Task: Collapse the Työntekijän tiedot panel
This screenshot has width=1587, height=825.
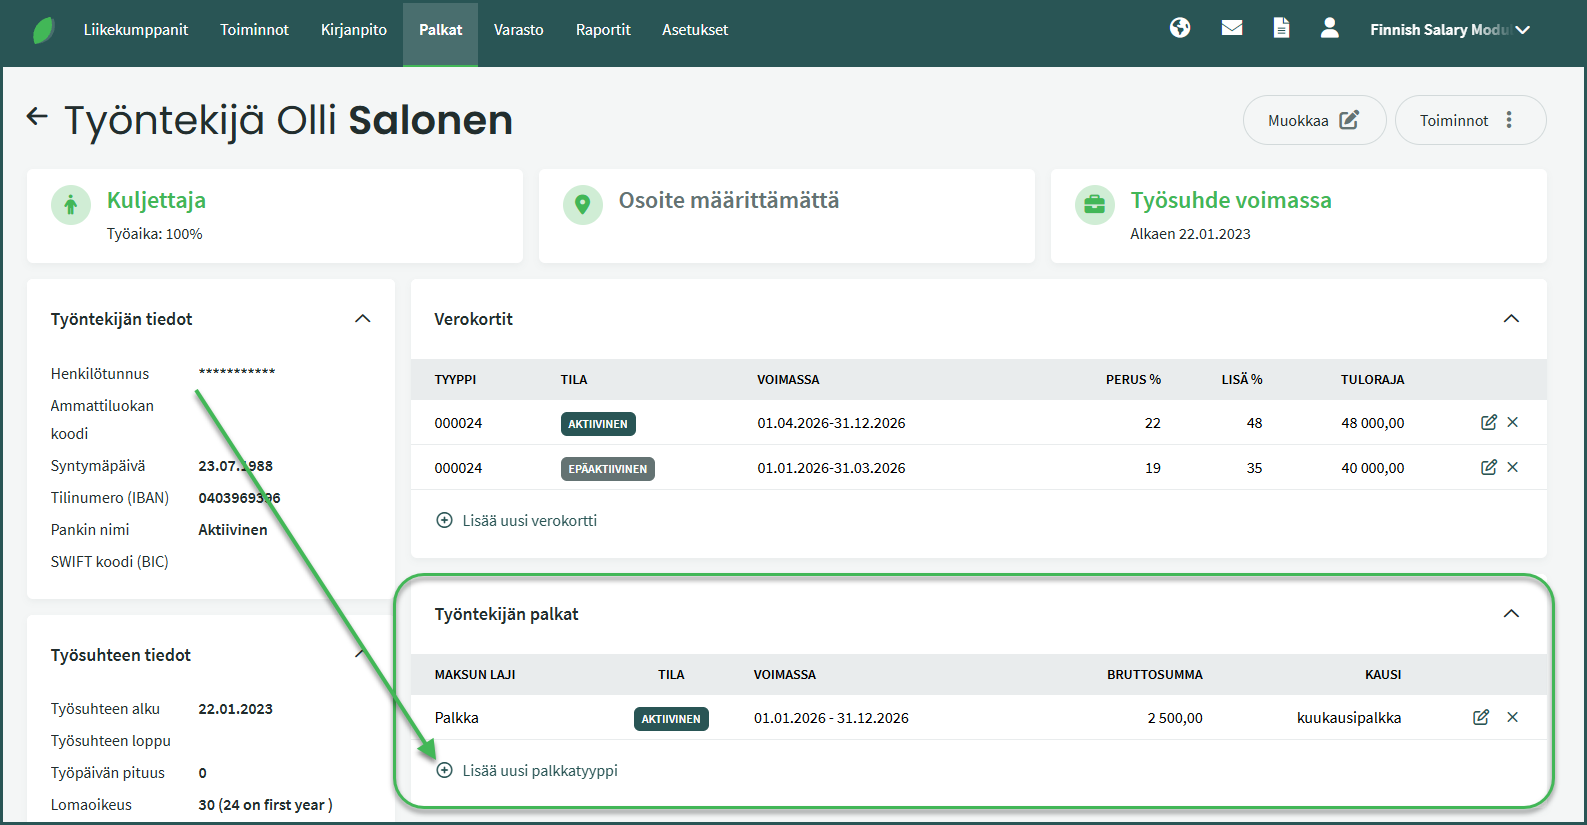Action: pyautogui.click(x=363, y=319)
